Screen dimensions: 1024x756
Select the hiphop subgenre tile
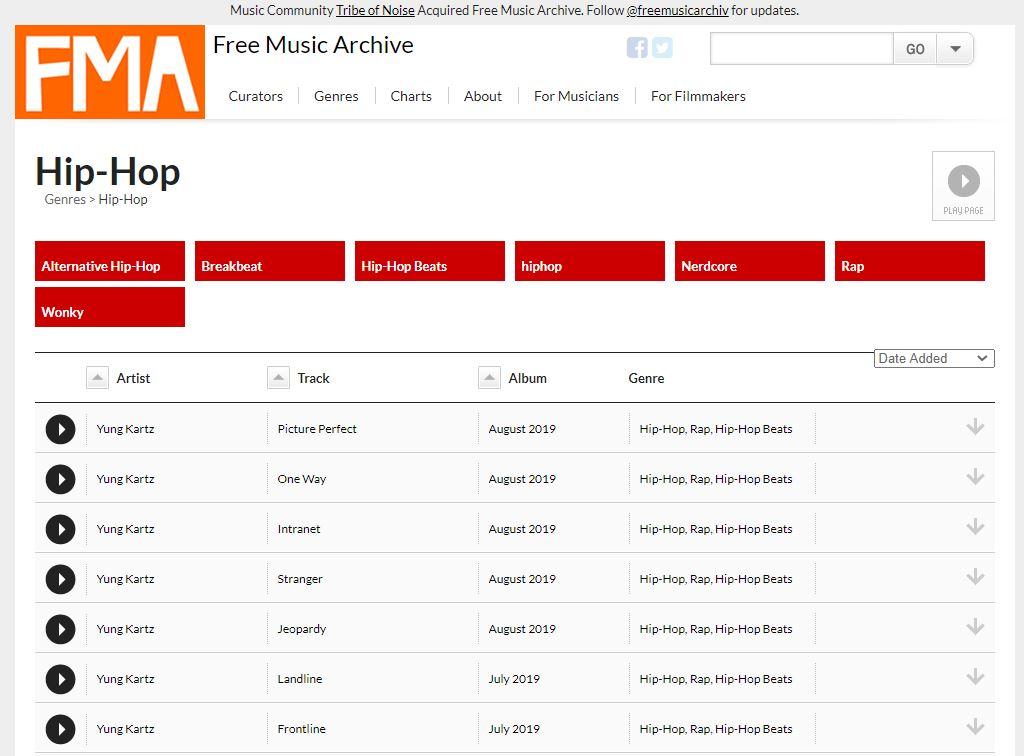(x=590, y=261)
